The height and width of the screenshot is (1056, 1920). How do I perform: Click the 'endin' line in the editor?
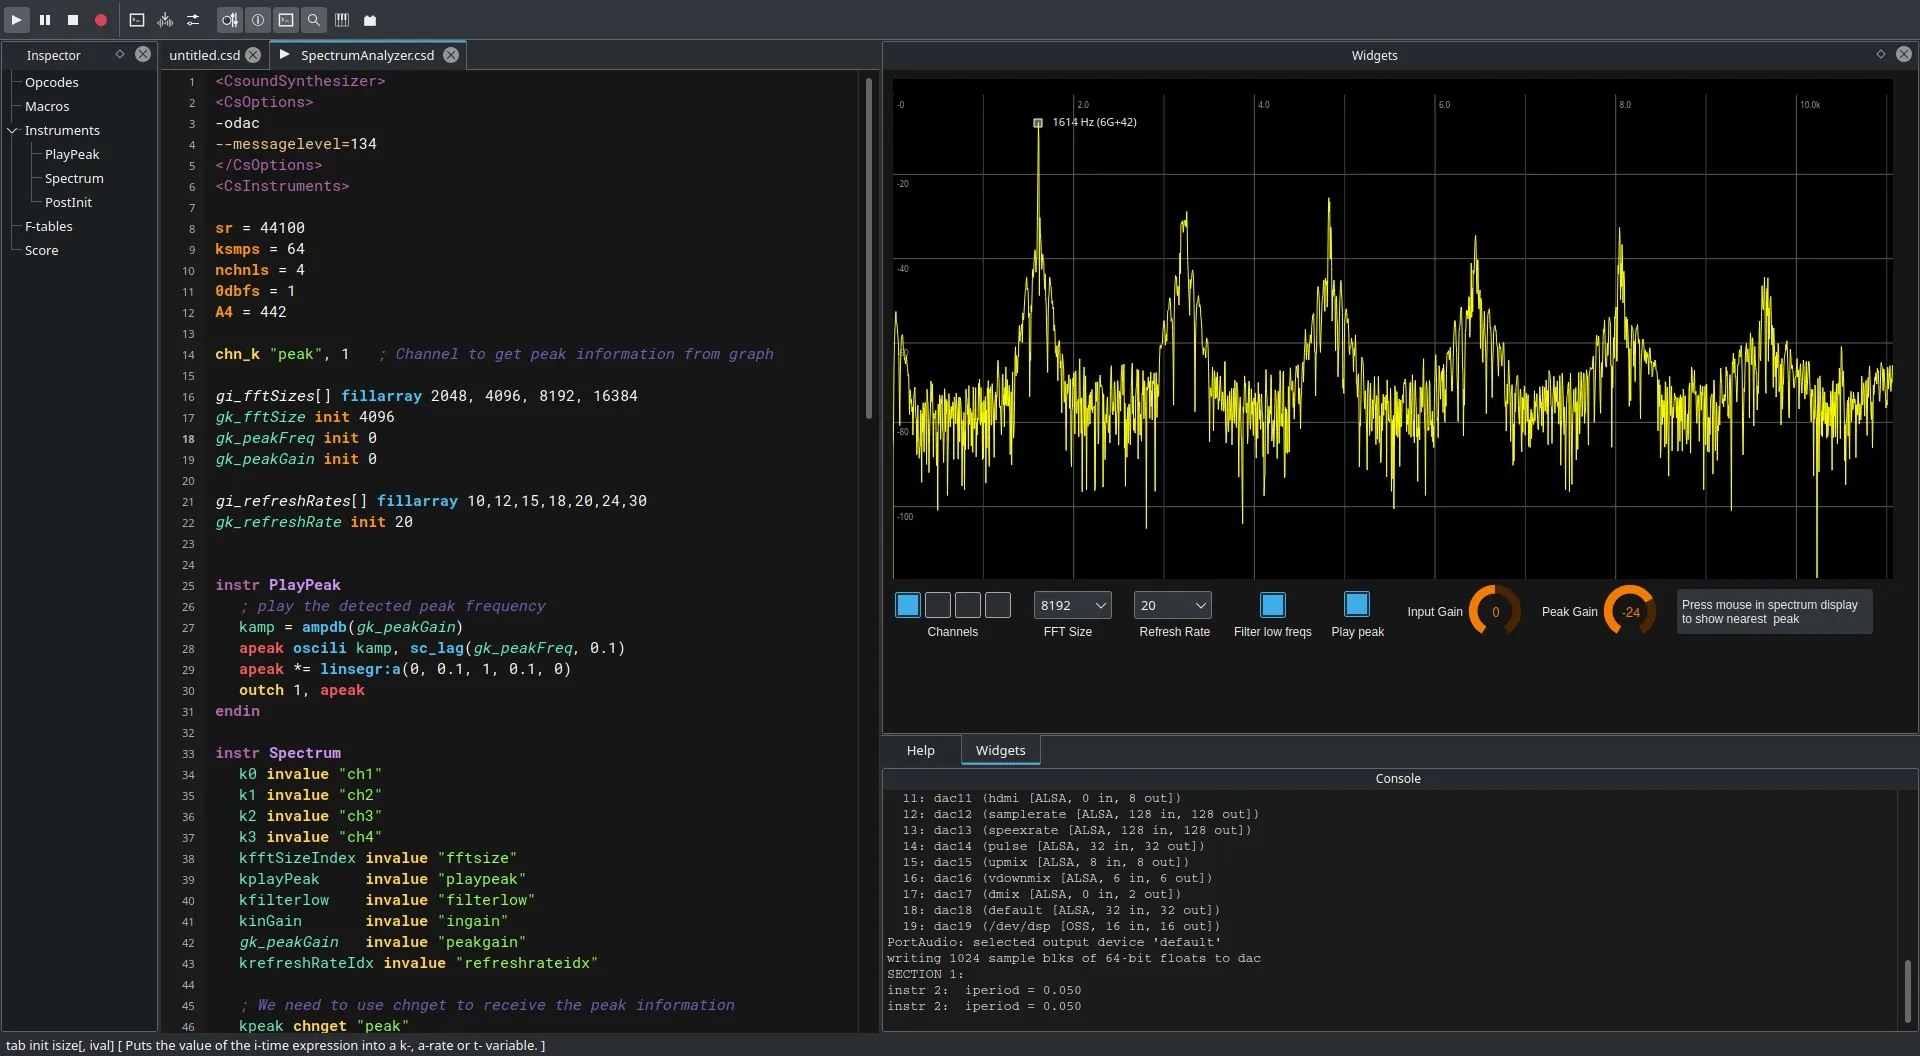[237, 711]
